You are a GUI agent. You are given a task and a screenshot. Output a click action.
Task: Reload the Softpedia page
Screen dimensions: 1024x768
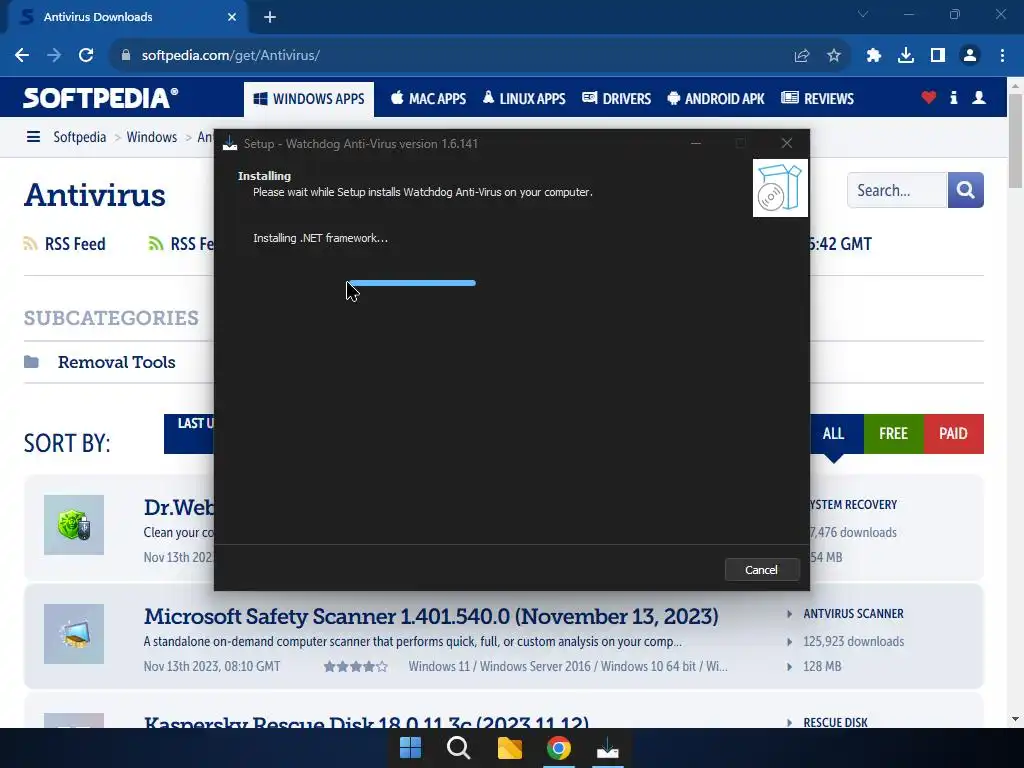point(86,56)
